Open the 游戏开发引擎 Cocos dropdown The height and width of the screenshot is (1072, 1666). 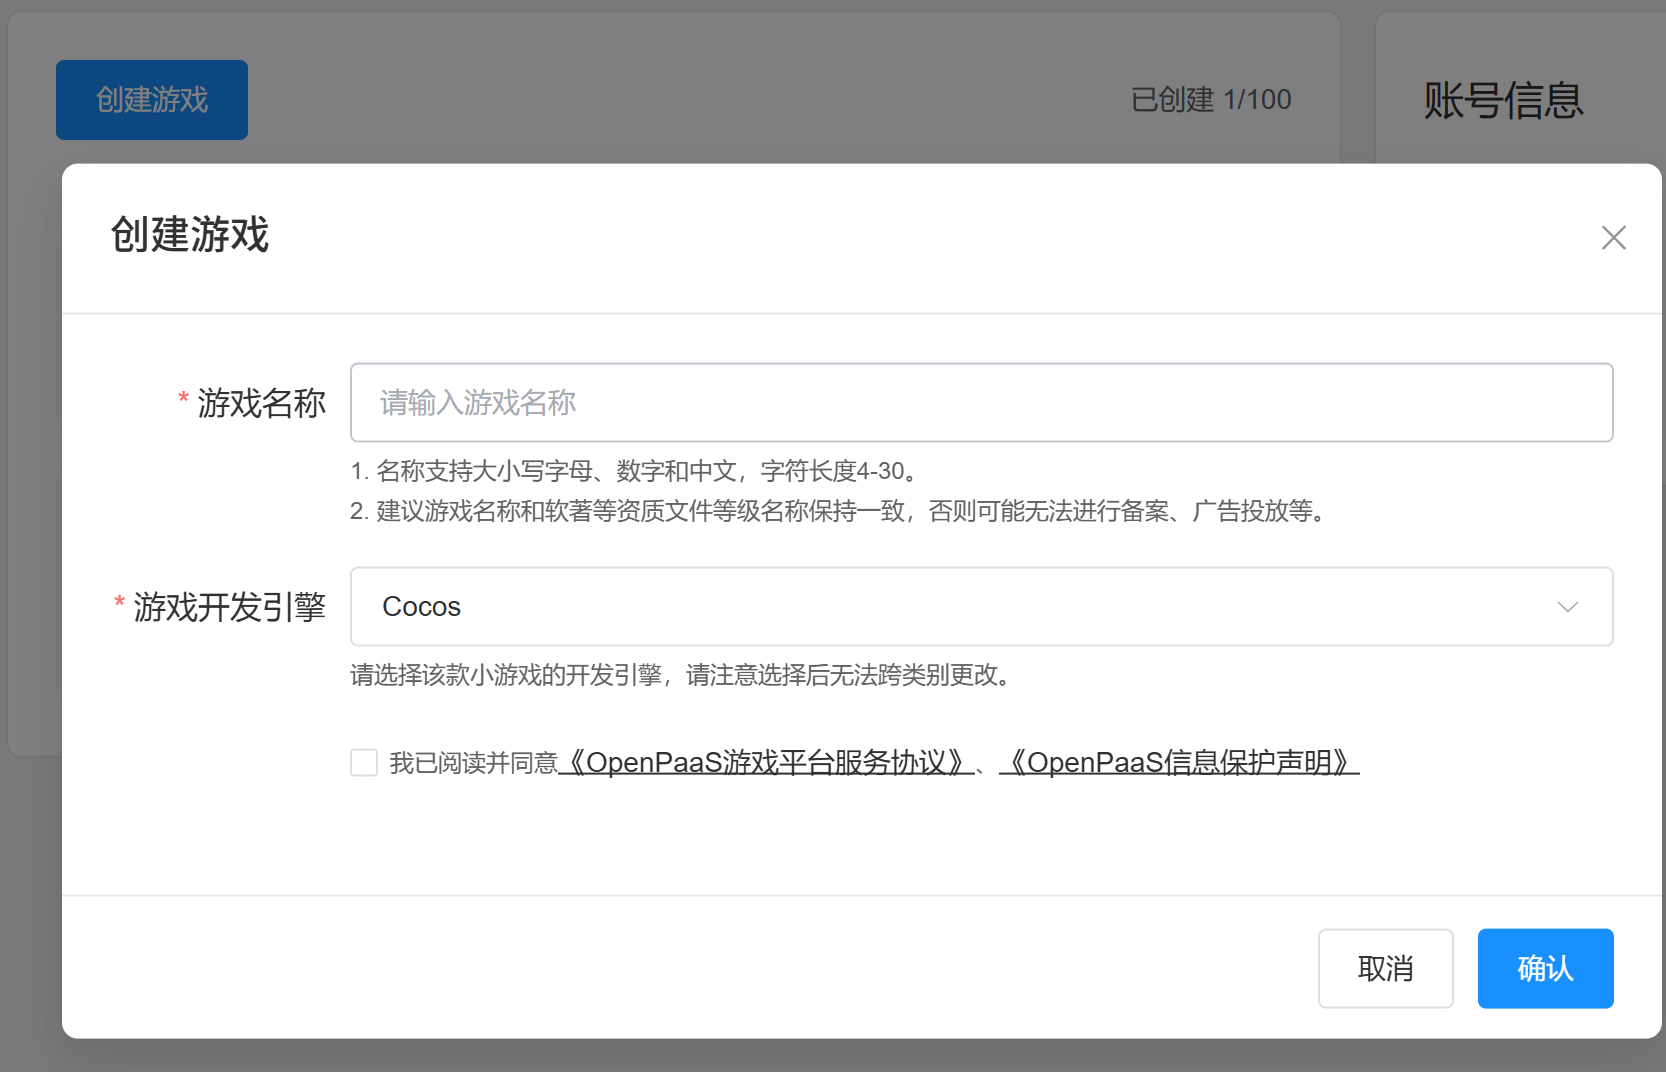click(x=981, y=606)
